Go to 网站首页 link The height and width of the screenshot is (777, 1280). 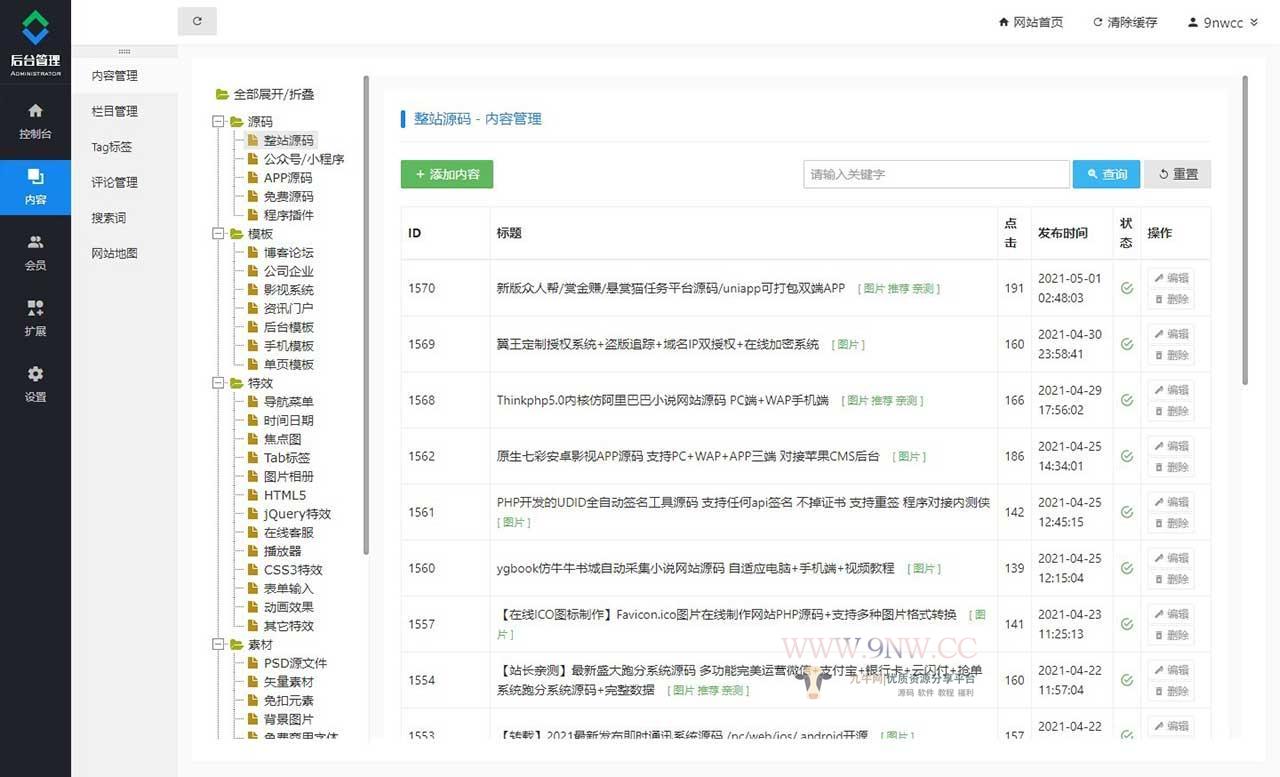tap(1031, 22)
